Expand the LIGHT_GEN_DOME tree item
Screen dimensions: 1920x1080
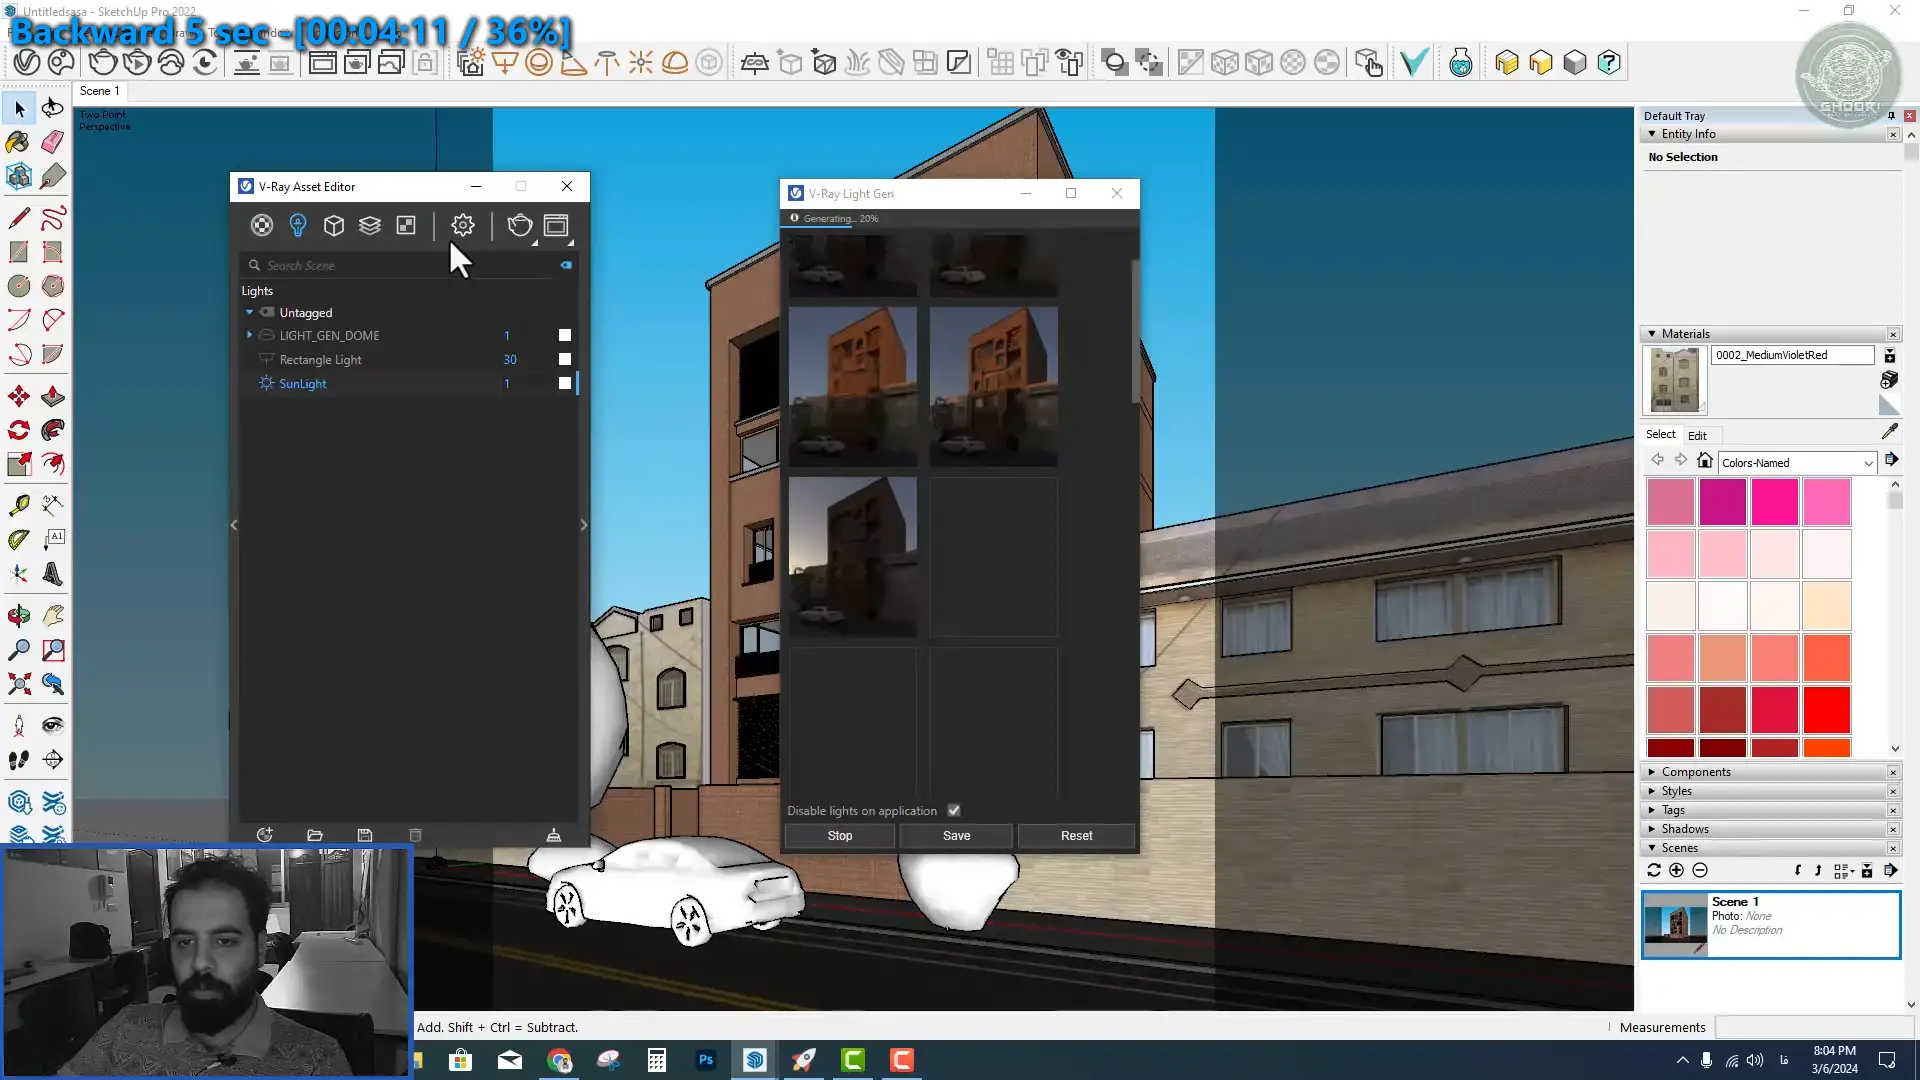250,335
